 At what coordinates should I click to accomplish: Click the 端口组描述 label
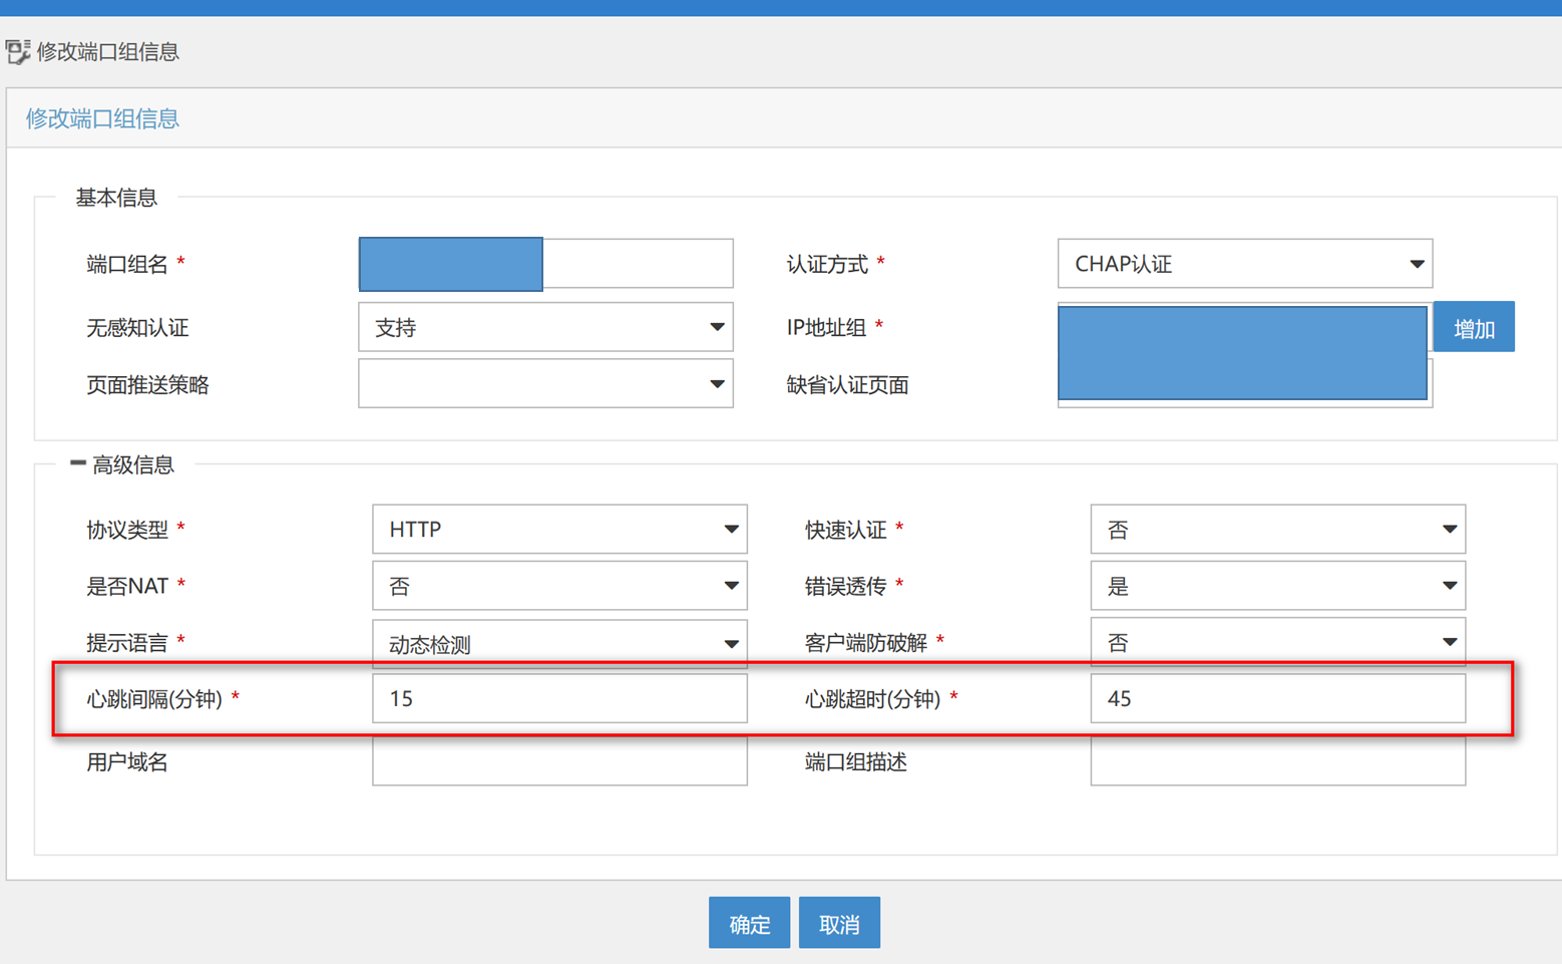tap(856, 763)
